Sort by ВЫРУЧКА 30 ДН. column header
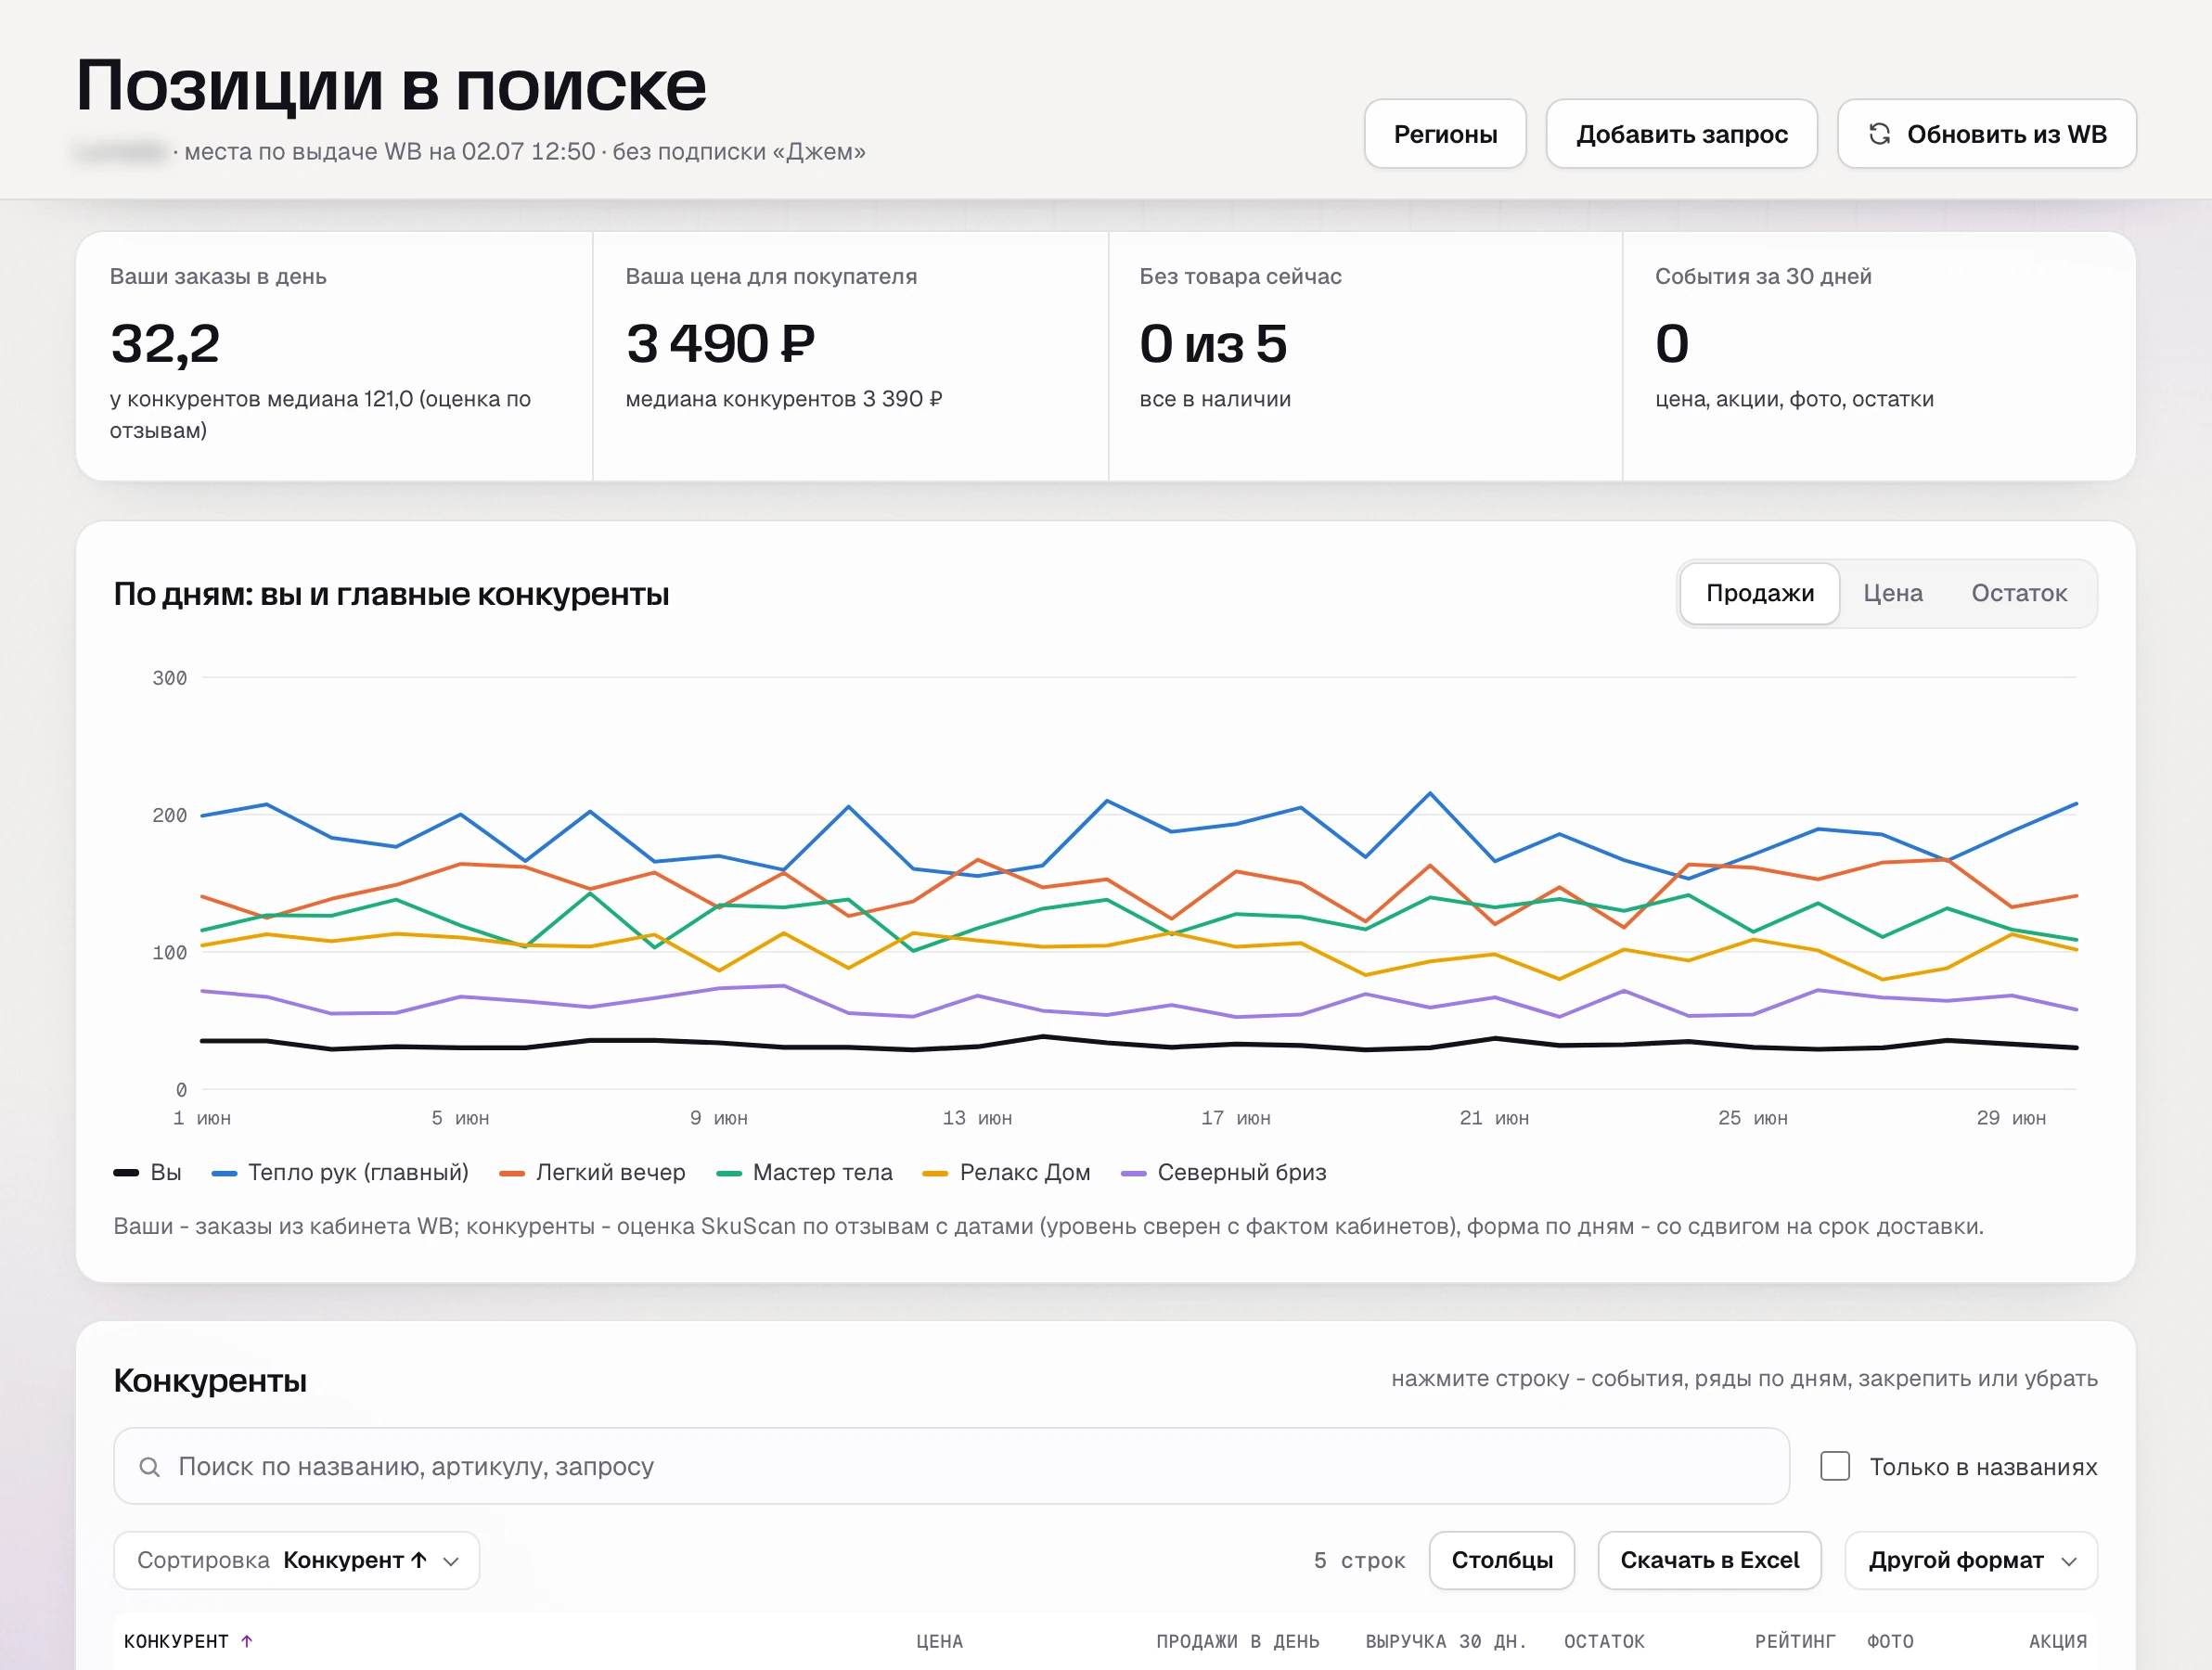The image size is (2212, 1670). point(1446,1641)
